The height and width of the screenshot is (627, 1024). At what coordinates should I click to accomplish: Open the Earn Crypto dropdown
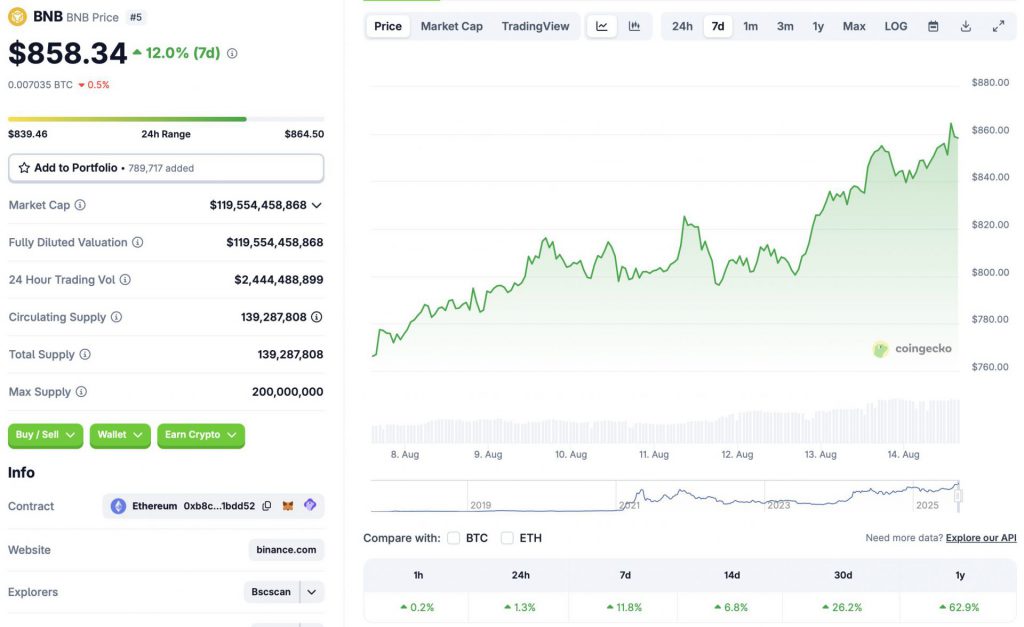pyautogui.click(x=200, y=435)
